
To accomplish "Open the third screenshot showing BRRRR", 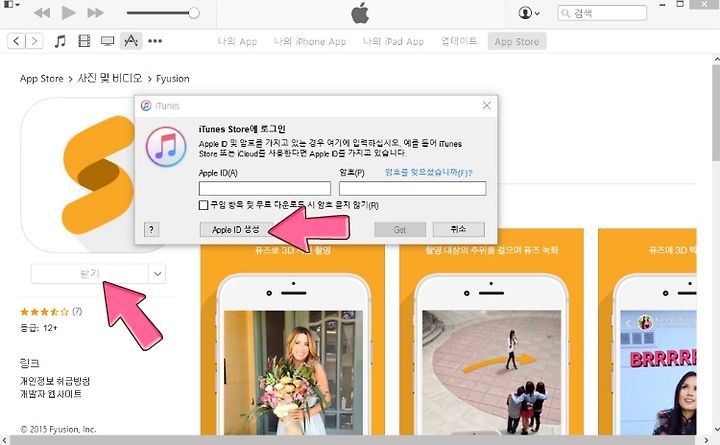I will 647,332.
